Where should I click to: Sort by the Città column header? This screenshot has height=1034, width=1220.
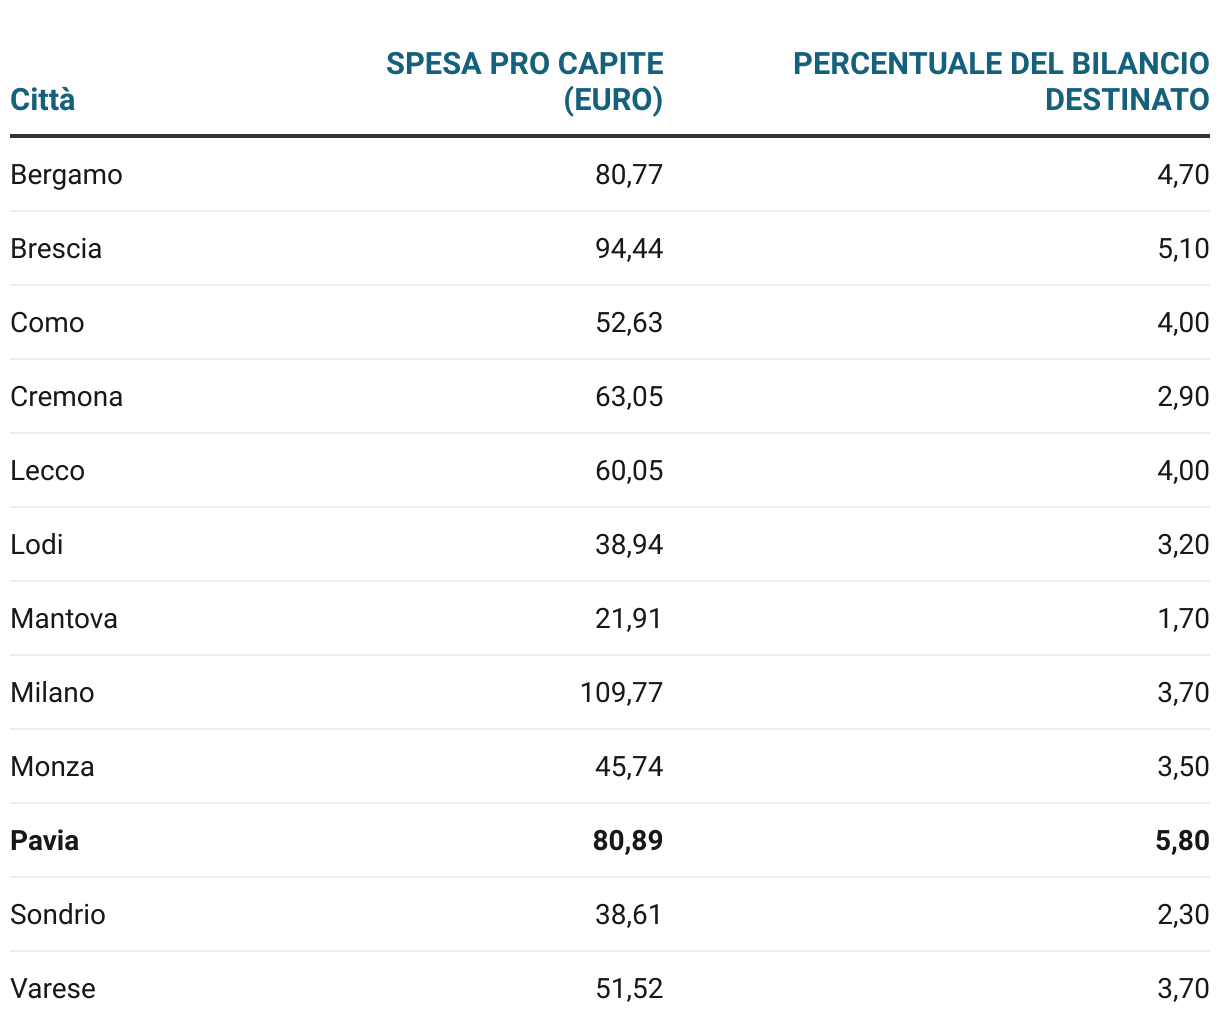pos(43,100)
